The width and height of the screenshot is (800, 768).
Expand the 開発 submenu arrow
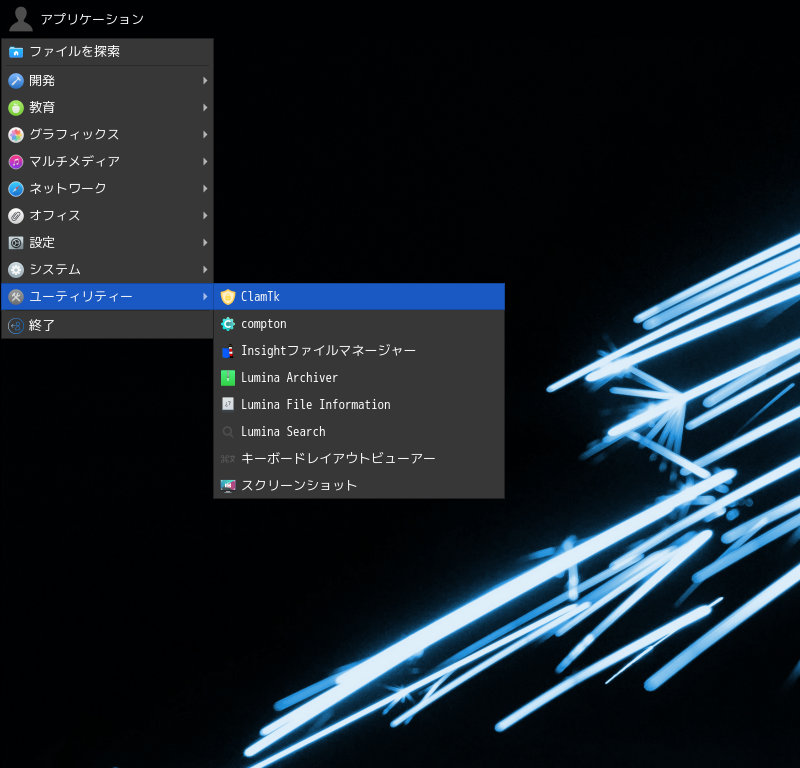[205, 81]
